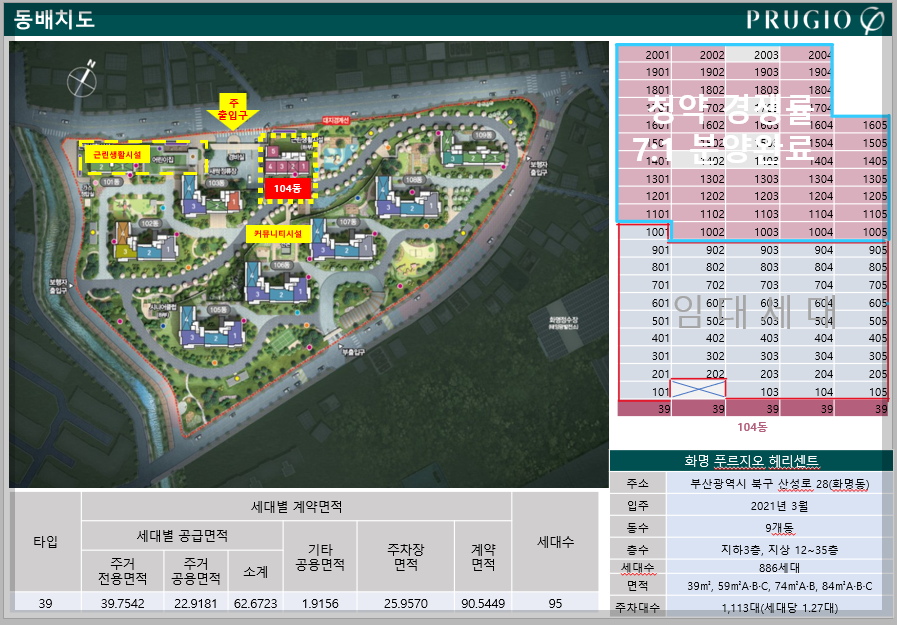Select unit cell 1203
Screen dimensions: 897x625
pyautogui.click(x=752, y=196)
